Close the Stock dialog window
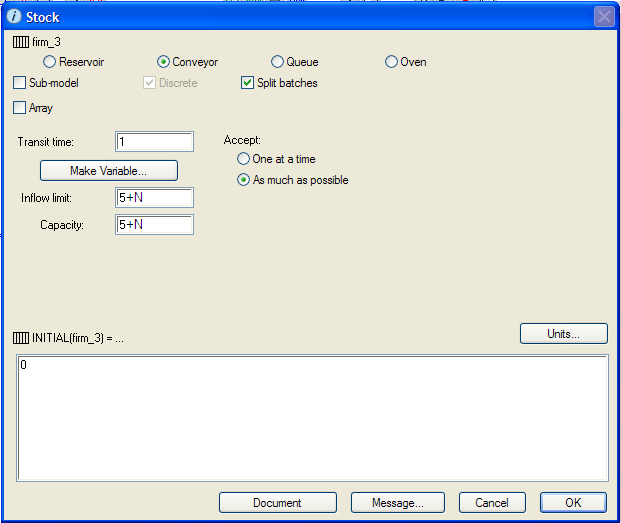This screenshot has width=621, height=523. [604, 17]
